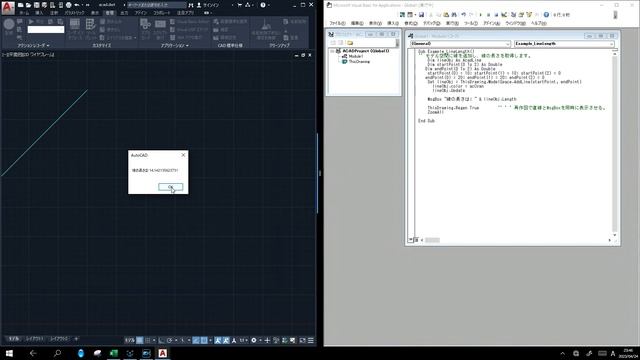
Task: Click the VBA toolbar help question icon
Action: (x=546, y=15)
